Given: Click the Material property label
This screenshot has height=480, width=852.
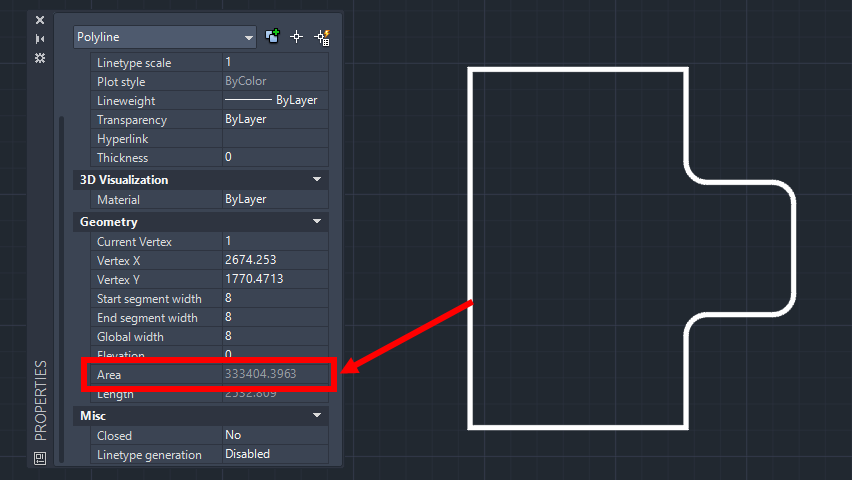Looking at the screenshot, I should pos(118,200).
